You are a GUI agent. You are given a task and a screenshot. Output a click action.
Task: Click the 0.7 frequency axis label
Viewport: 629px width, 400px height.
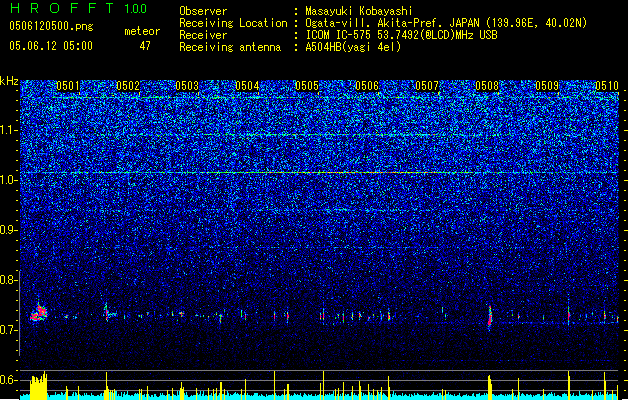[9, 330]
